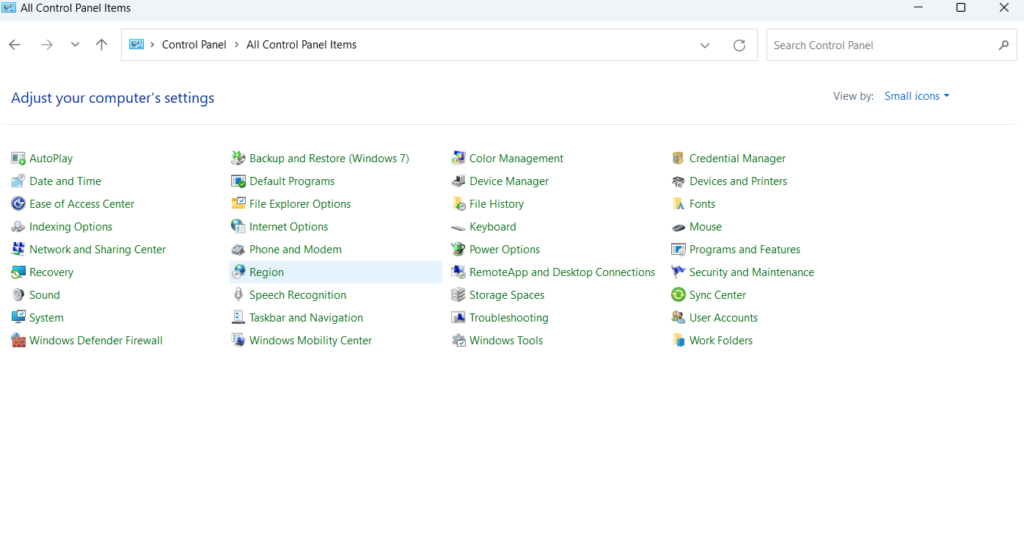Click the Internet Options globe icon

[x=238, y=227]
